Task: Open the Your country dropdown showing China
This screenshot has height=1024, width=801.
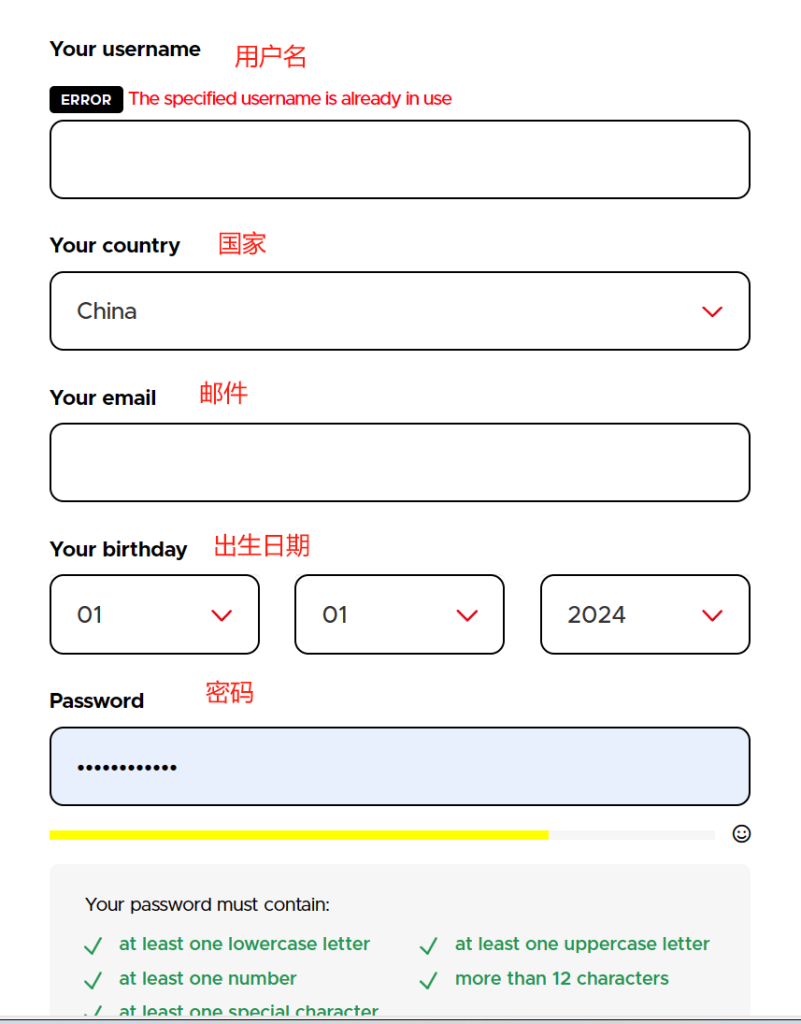Action: pyautogui.click(x=400, y=311)
